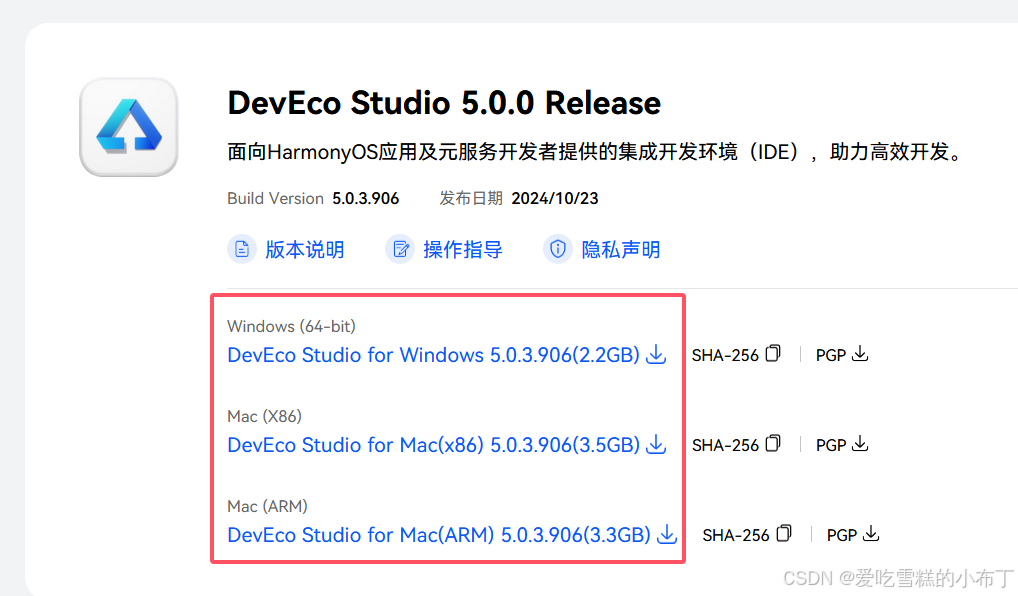Image resolution: width=1018 pixels, height=596 pixels.
Task: Download DevEco Studio for Windows 5.0.3.906
Action: (433, 355)
